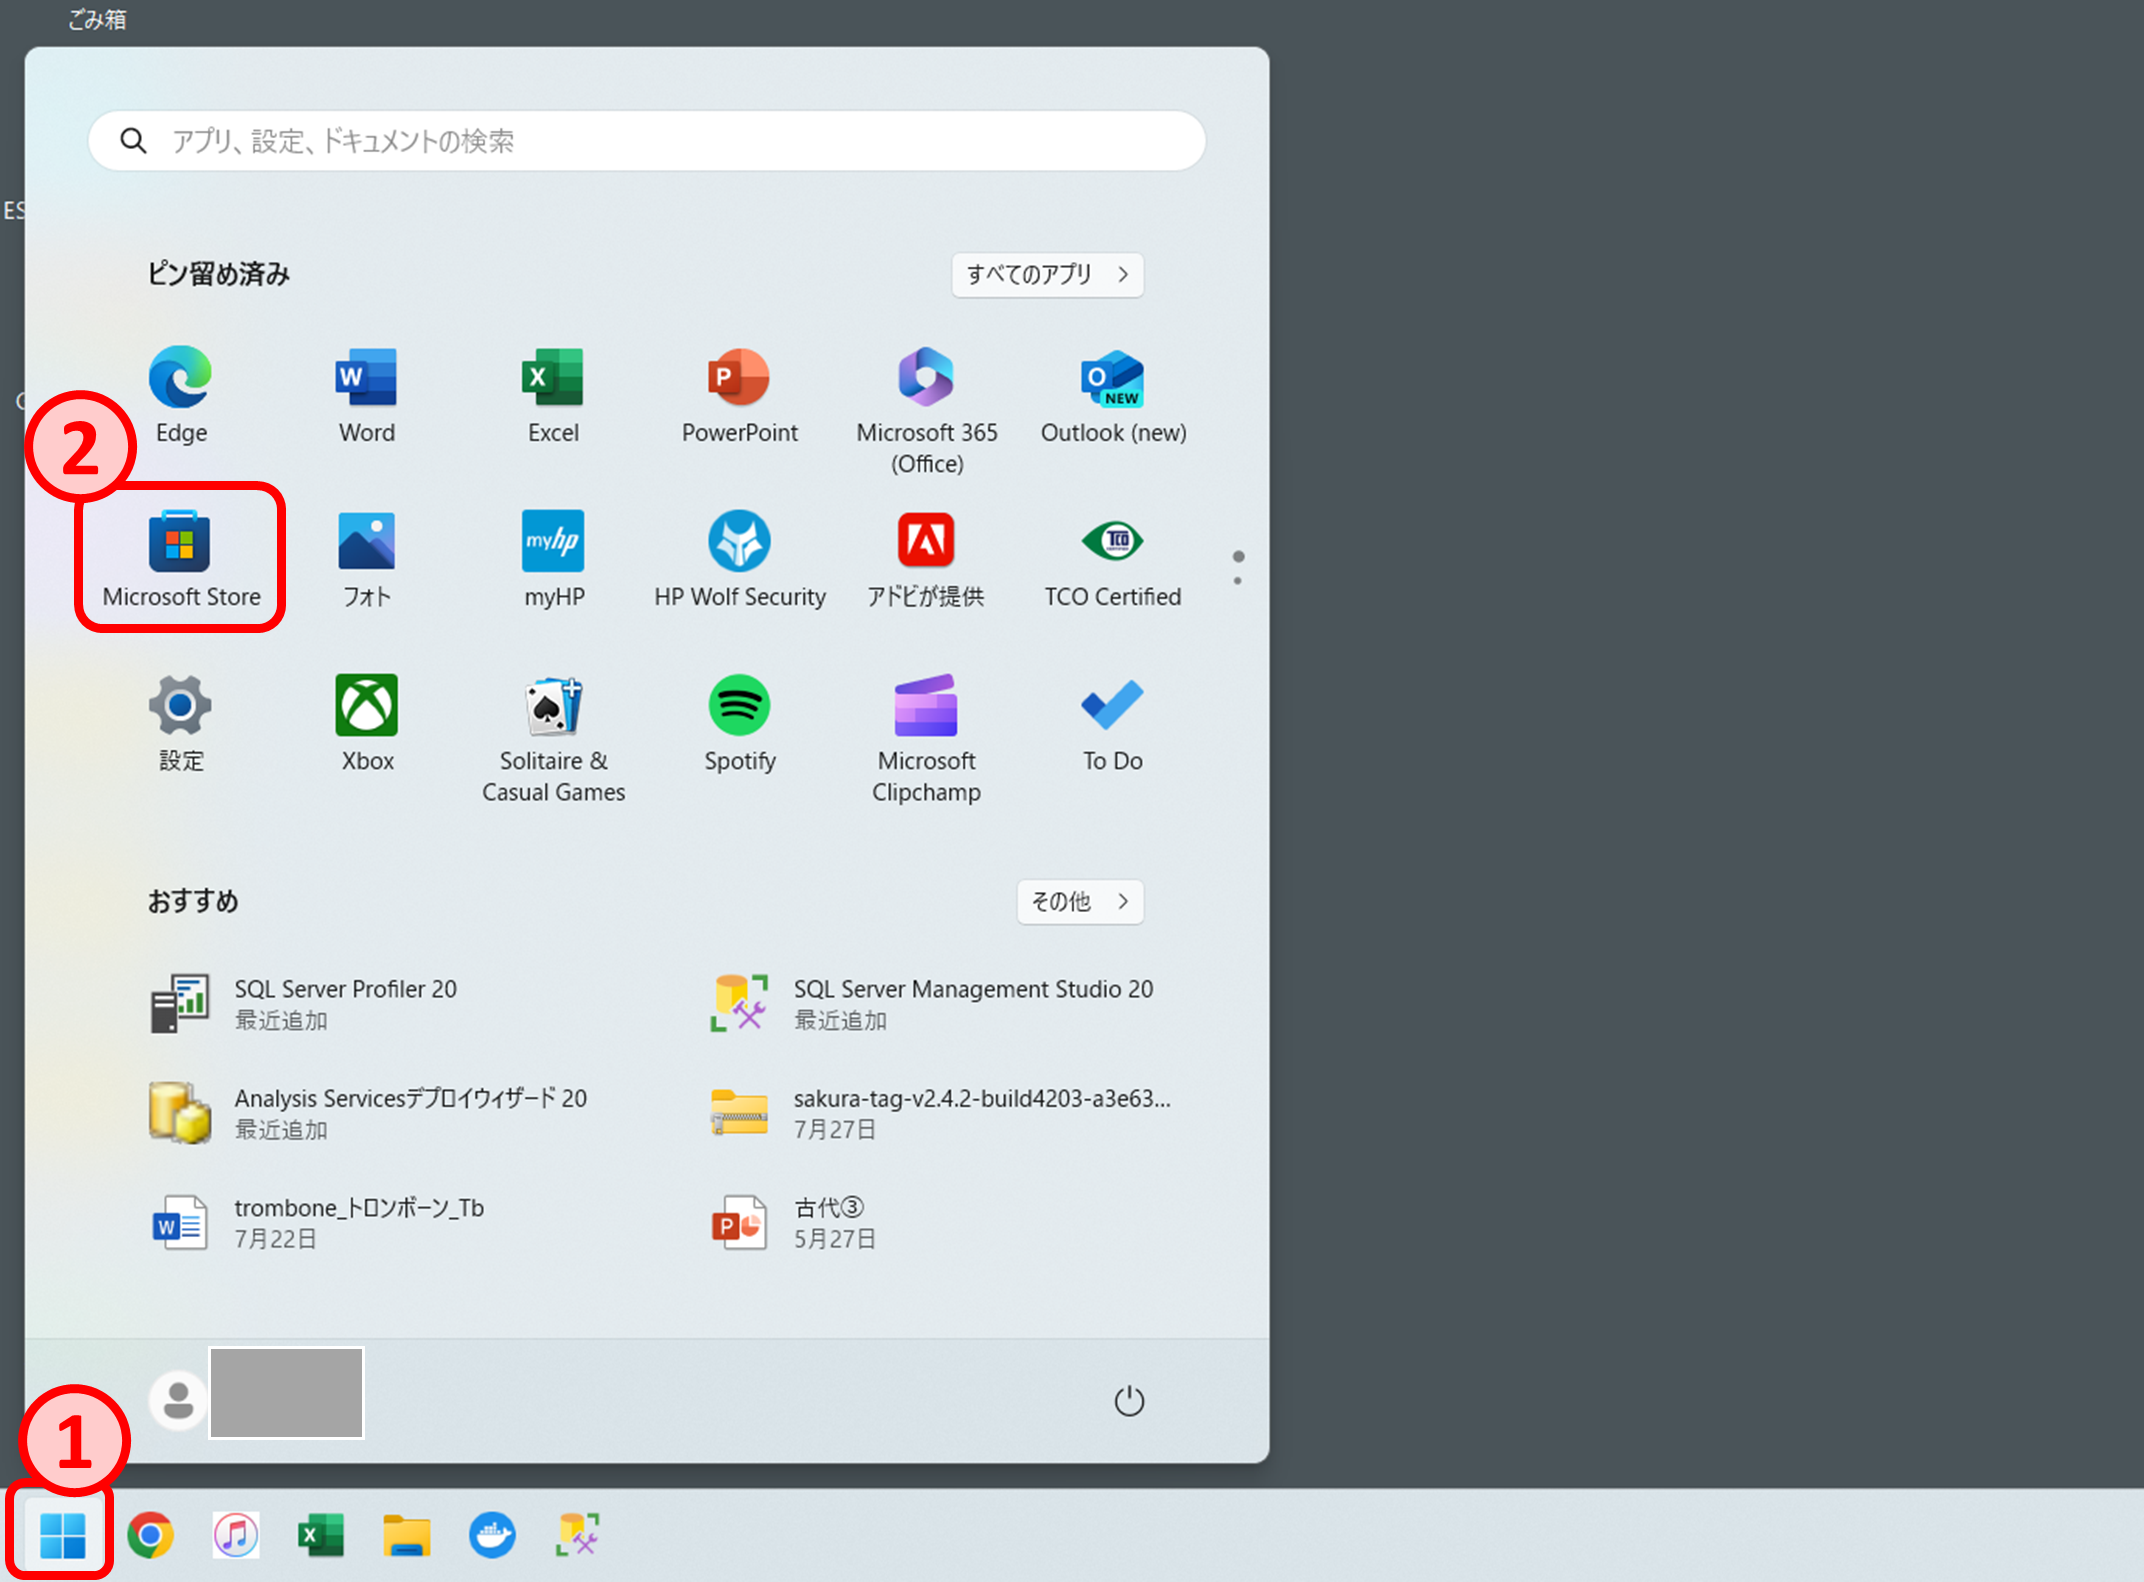Open Microsoft 365 (Office)
The image size is (2144, 1582).
pos(926,410)
